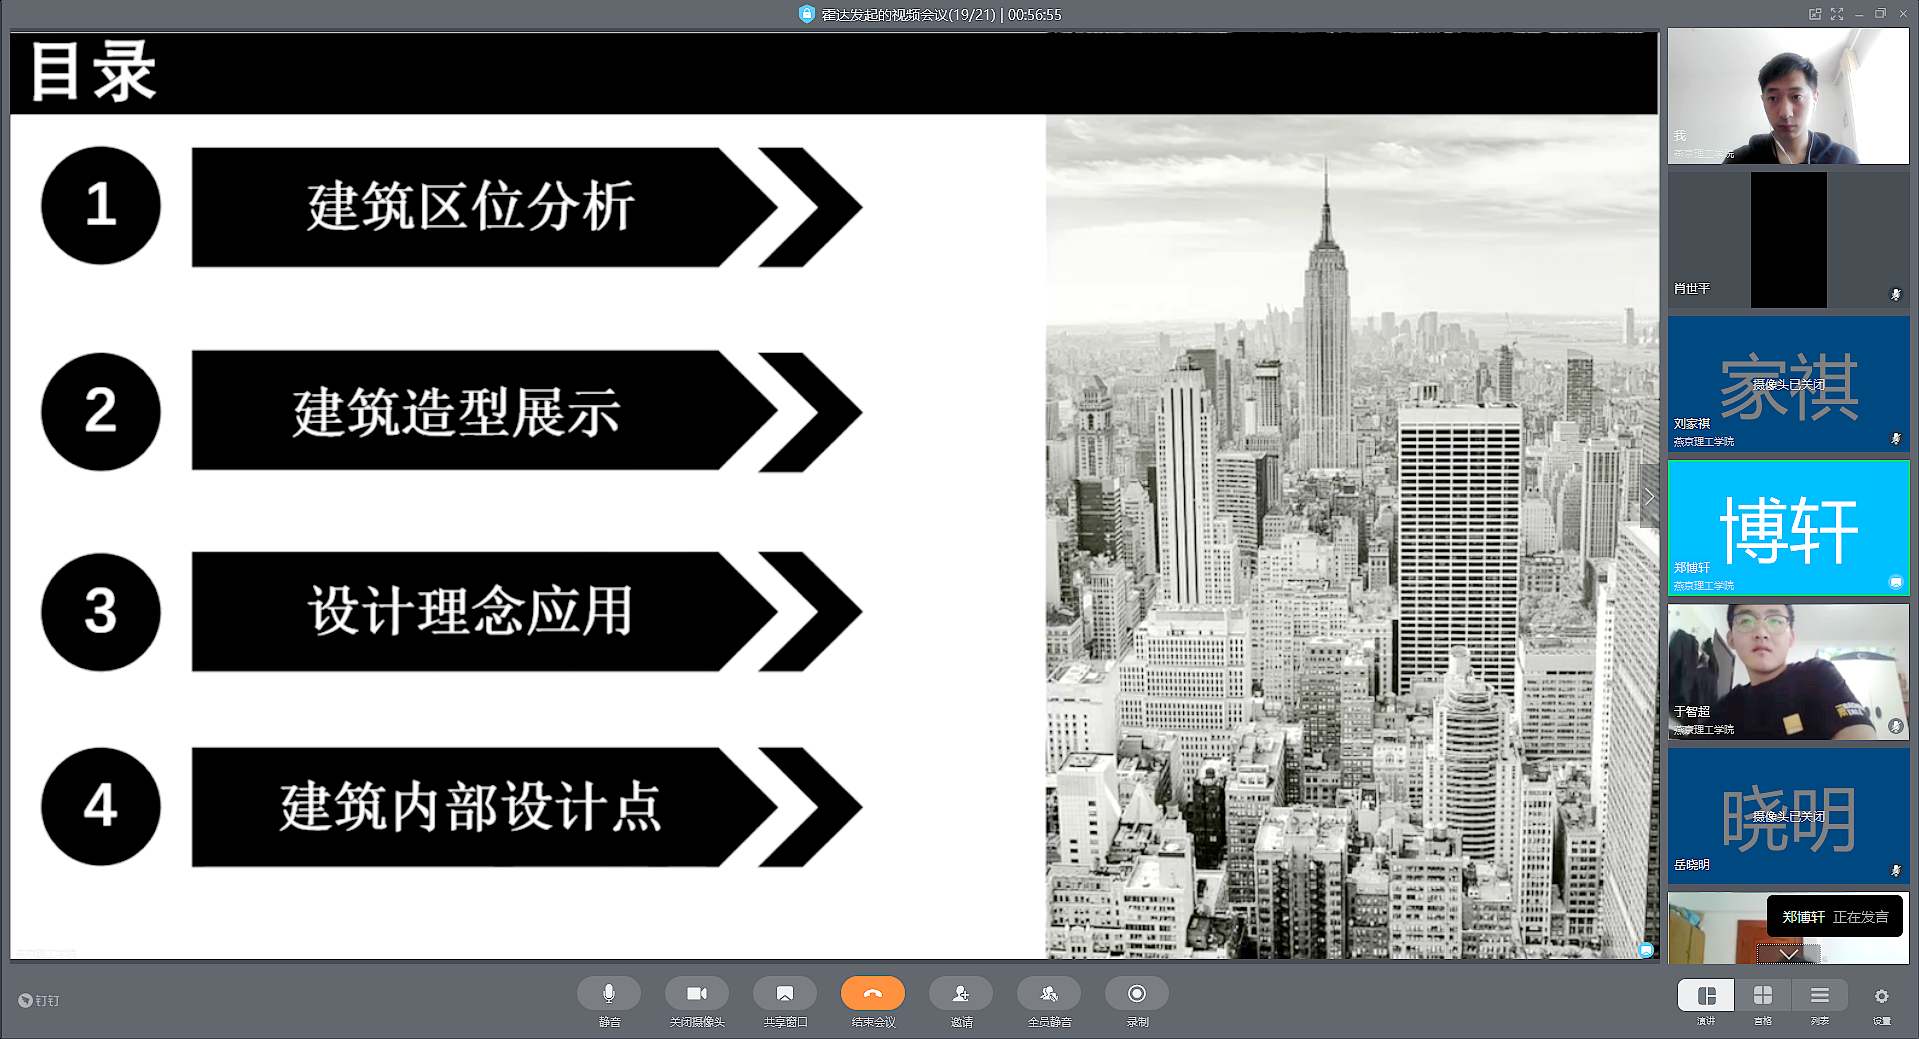Image resolution: width=1919 pixels, height=1039 pixels.
Task: Click muted mic icon on 肖世平's tile
Action: click(1895, 294)
